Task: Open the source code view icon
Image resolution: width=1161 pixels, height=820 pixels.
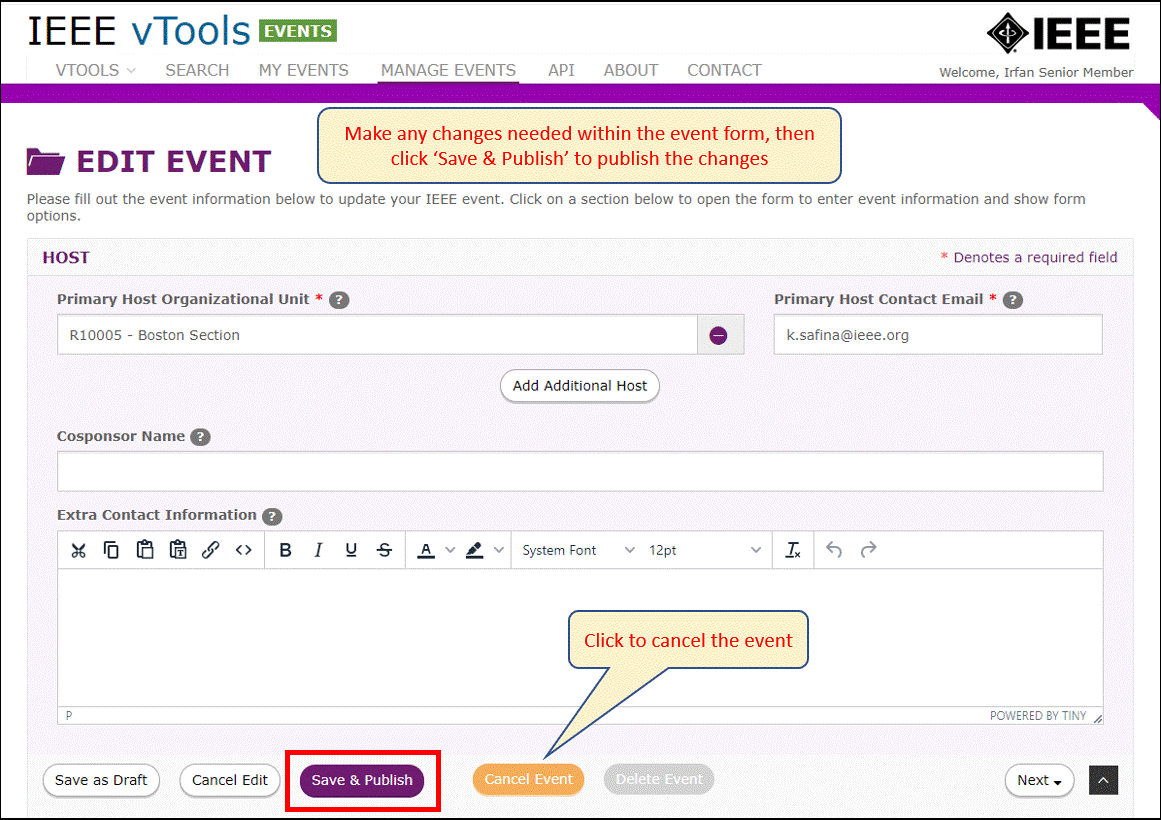Action: (x=244, y=550)
